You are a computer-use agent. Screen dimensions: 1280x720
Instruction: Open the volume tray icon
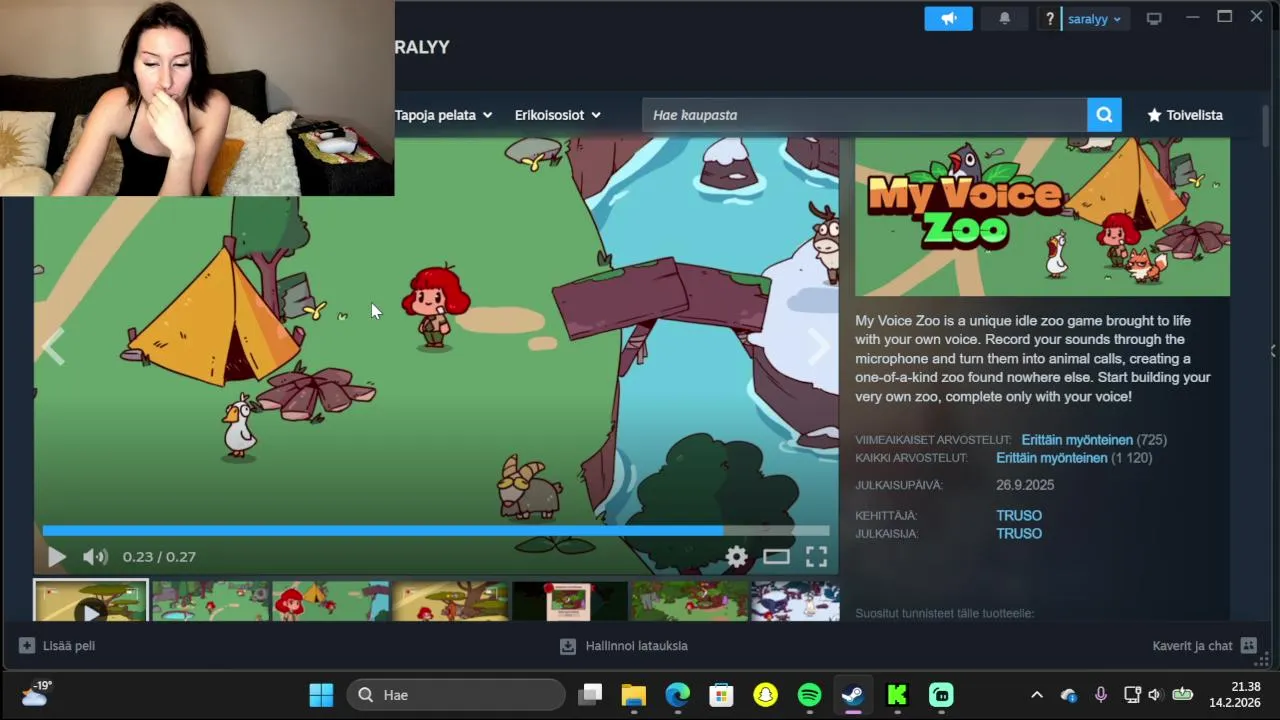point(1155,695)
